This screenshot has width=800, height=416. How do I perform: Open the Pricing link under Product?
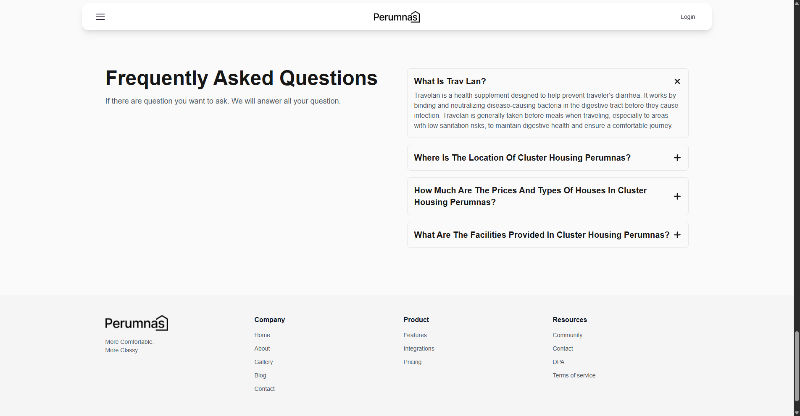412,362
